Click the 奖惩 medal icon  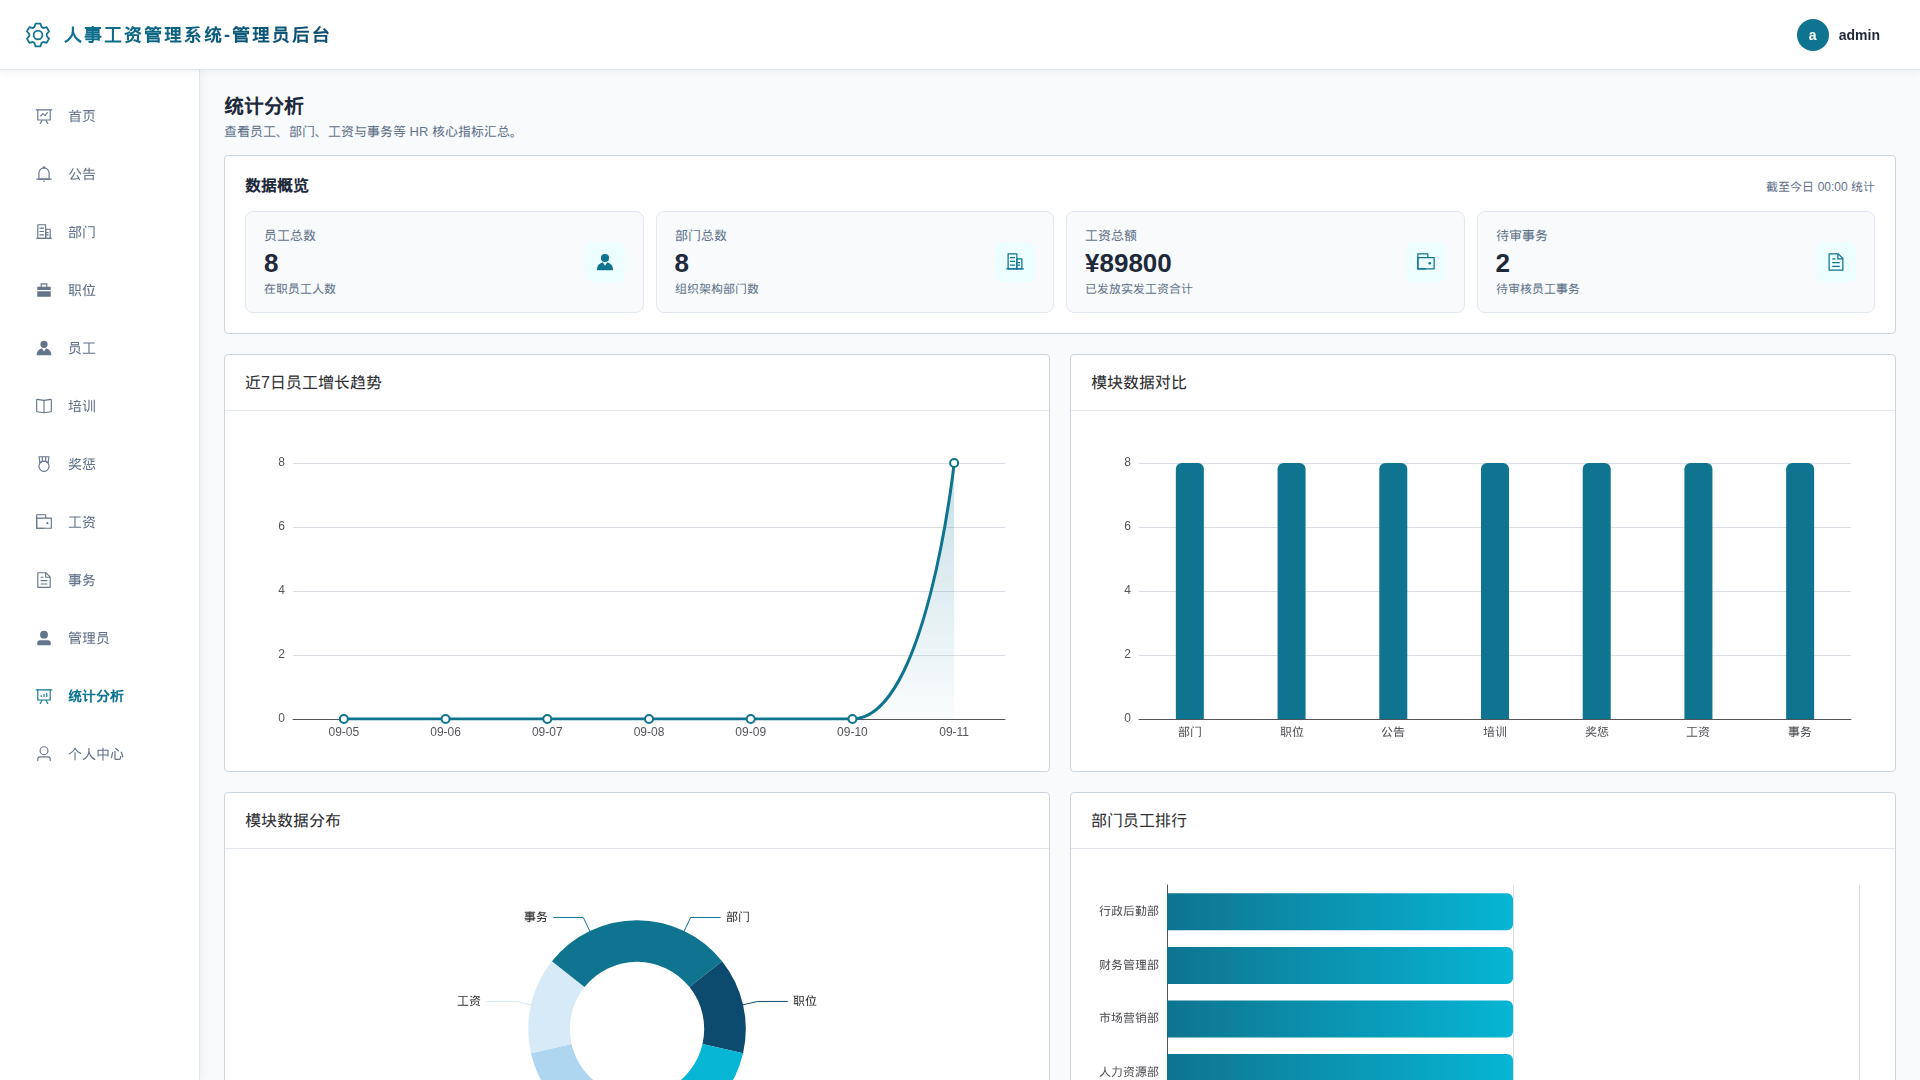pyautogui.click(x=44, y=464)
